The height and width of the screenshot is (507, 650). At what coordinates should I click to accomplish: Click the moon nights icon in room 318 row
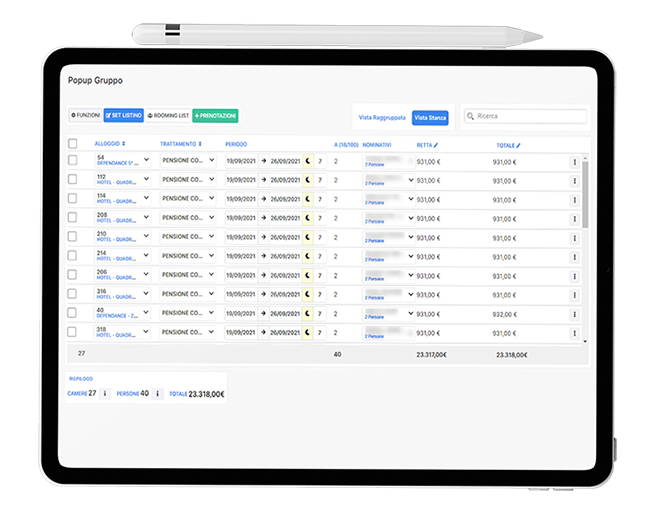(x=308, y=332)
